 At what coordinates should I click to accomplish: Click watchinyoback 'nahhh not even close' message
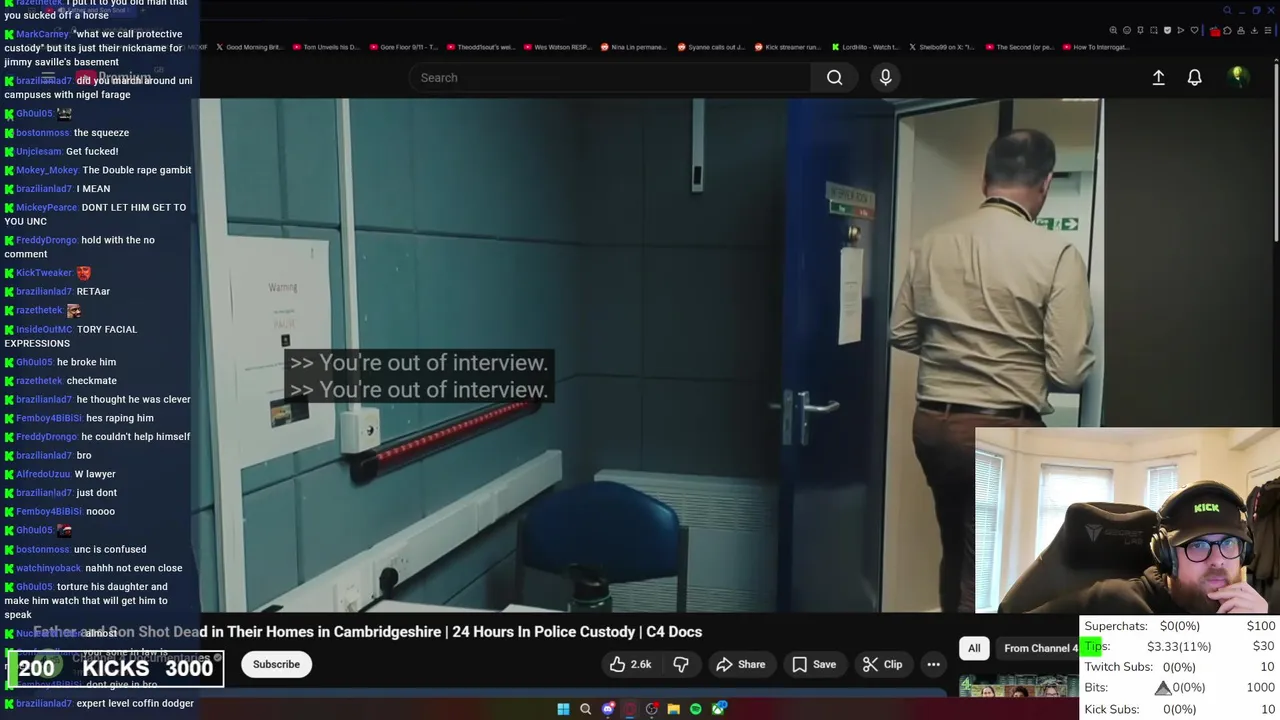(93, 568)
